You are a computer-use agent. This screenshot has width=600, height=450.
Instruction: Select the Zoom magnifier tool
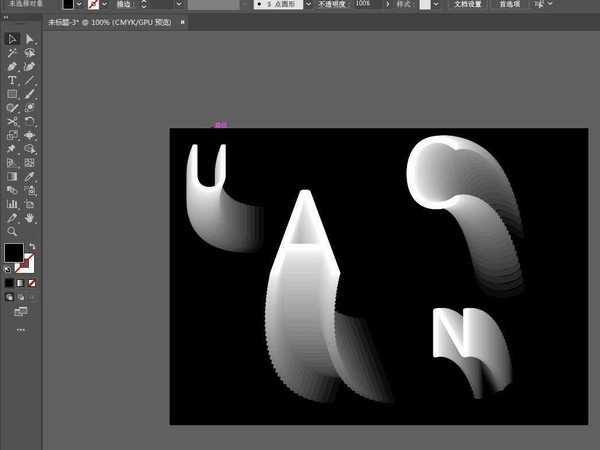[x=12, y=230]
